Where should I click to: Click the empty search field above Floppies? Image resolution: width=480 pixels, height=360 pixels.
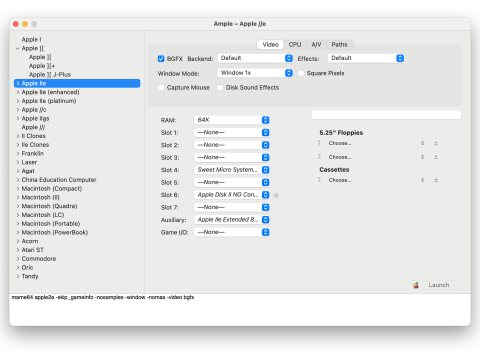point(386,115)
